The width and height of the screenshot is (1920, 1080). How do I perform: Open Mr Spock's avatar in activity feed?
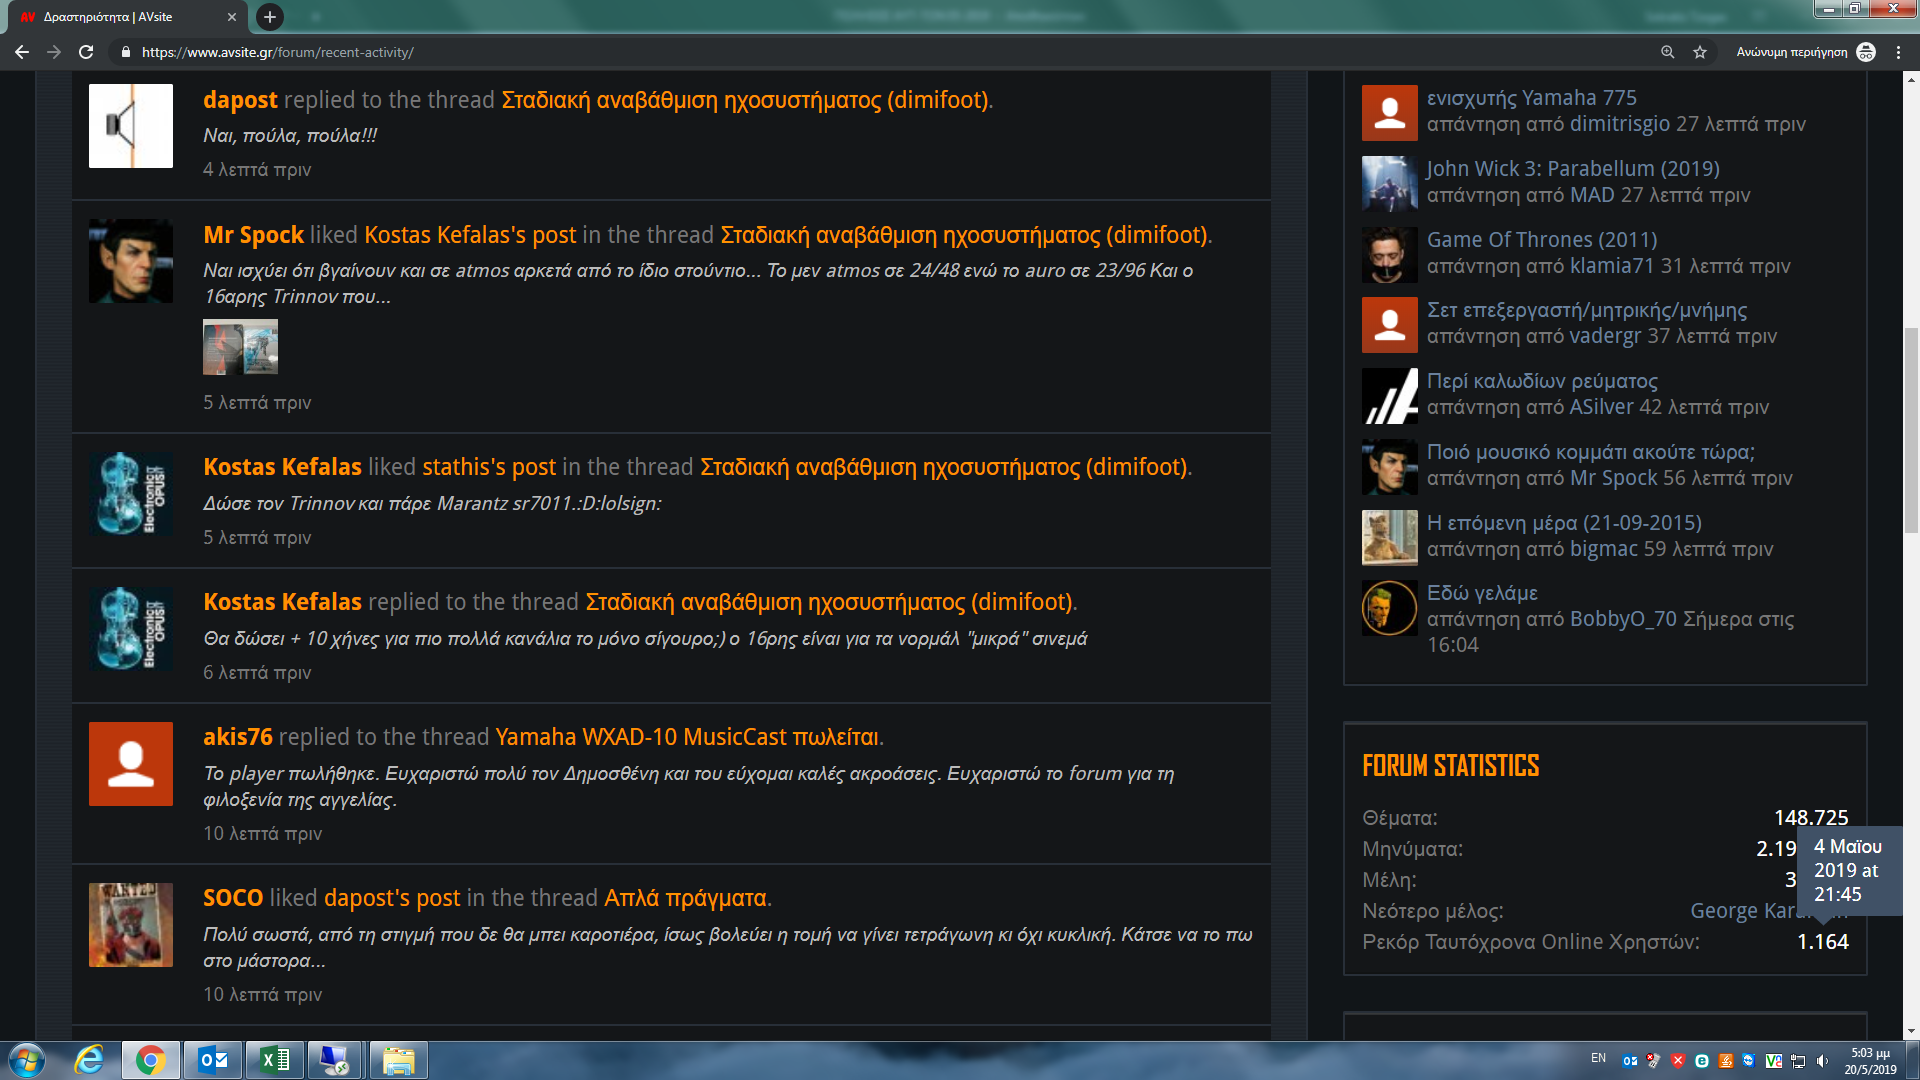pyautogui.click(x=131, y=261)
